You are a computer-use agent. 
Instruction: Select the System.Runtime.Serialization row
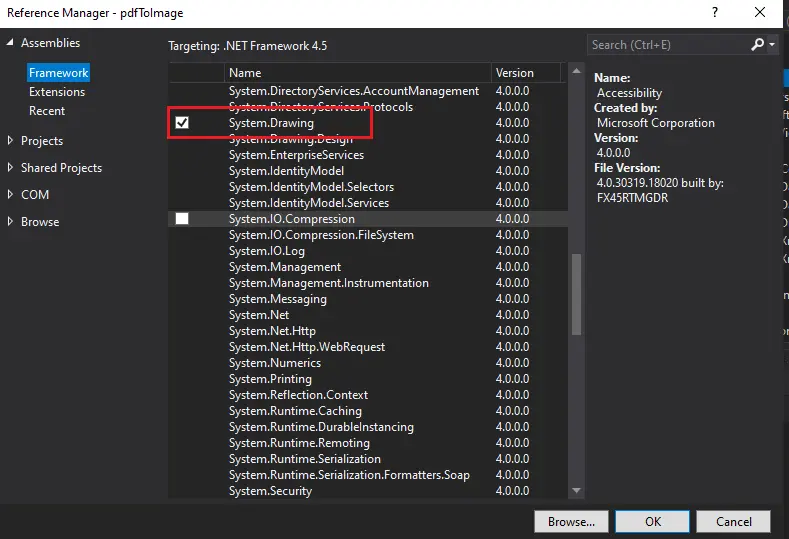368,459
